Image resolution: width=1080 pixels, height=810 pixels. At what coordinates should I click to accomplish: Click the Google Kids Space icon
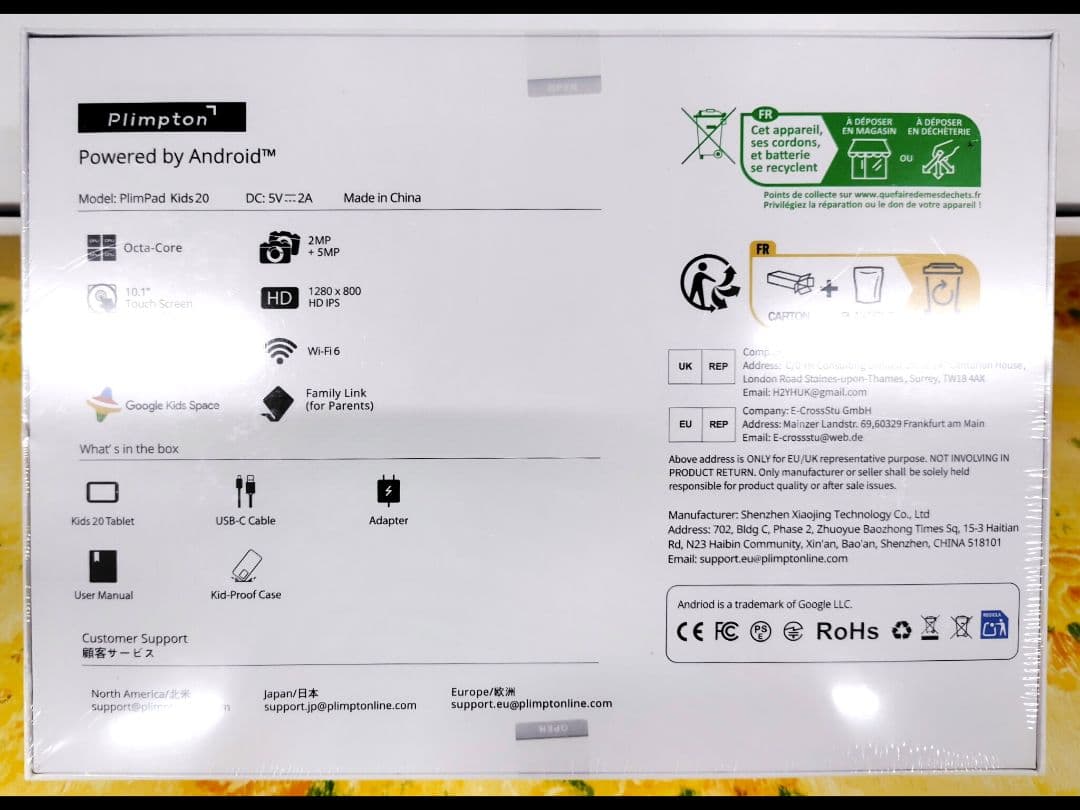104,404
